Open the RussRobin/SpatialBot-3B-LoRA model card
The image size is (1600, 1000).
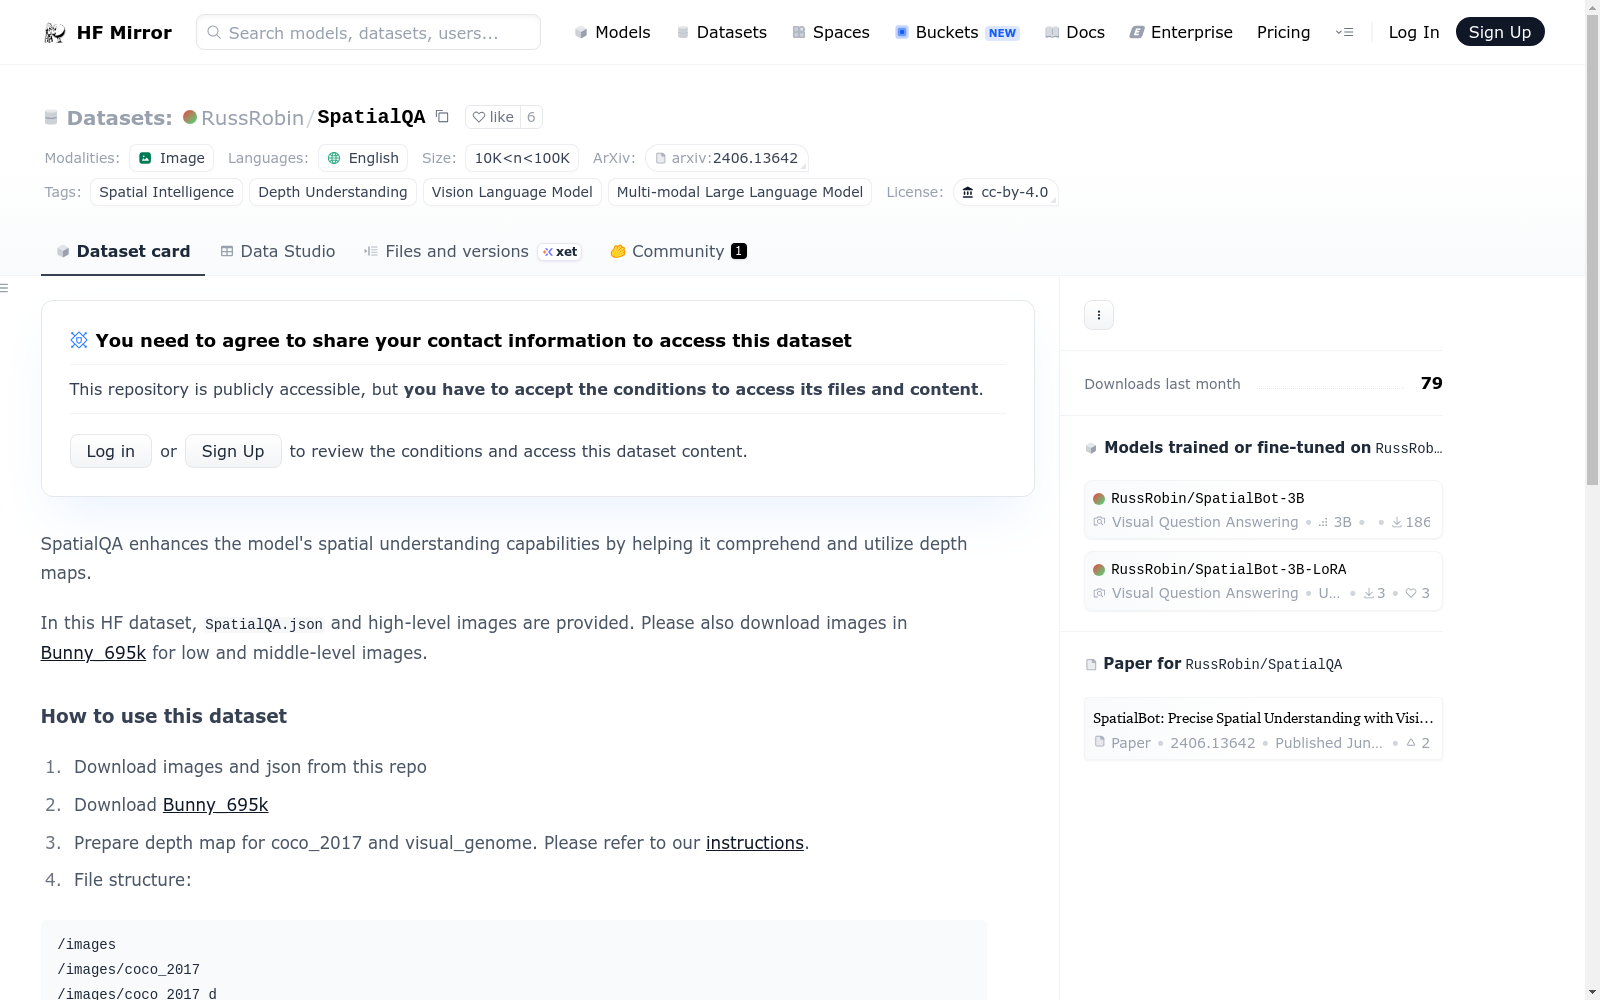pyautogui.click(x=1263, y=581)
